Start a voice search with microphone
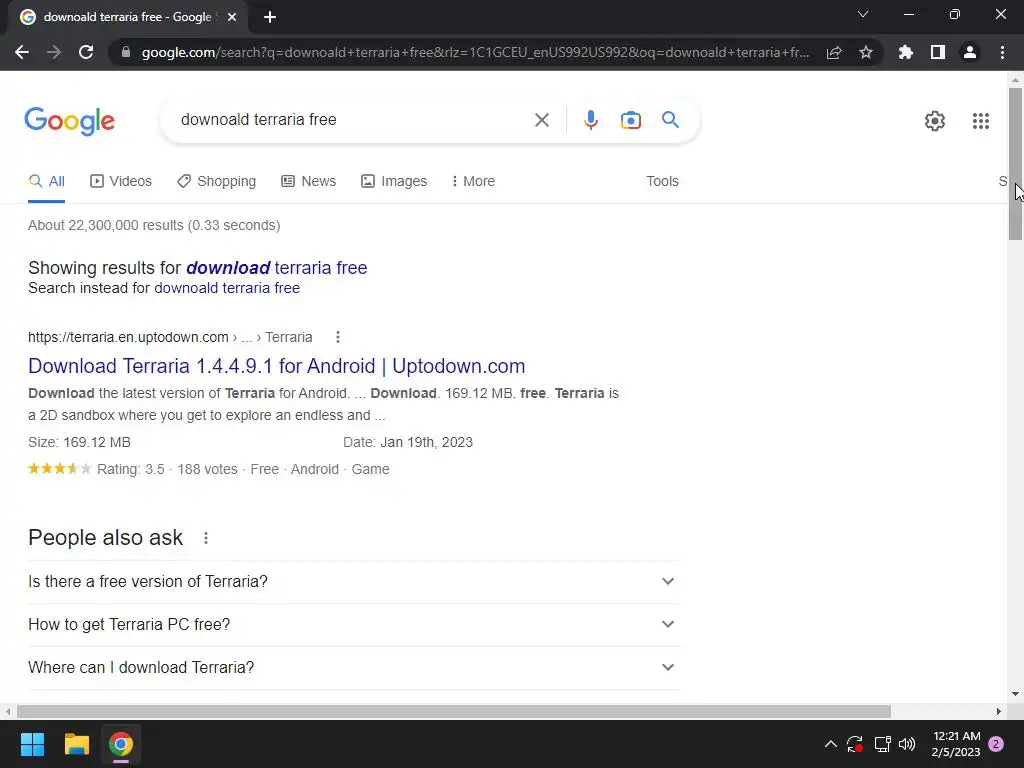Image resolution: width=1024 pixels, height=768 pixels. (x=590, y=120)
